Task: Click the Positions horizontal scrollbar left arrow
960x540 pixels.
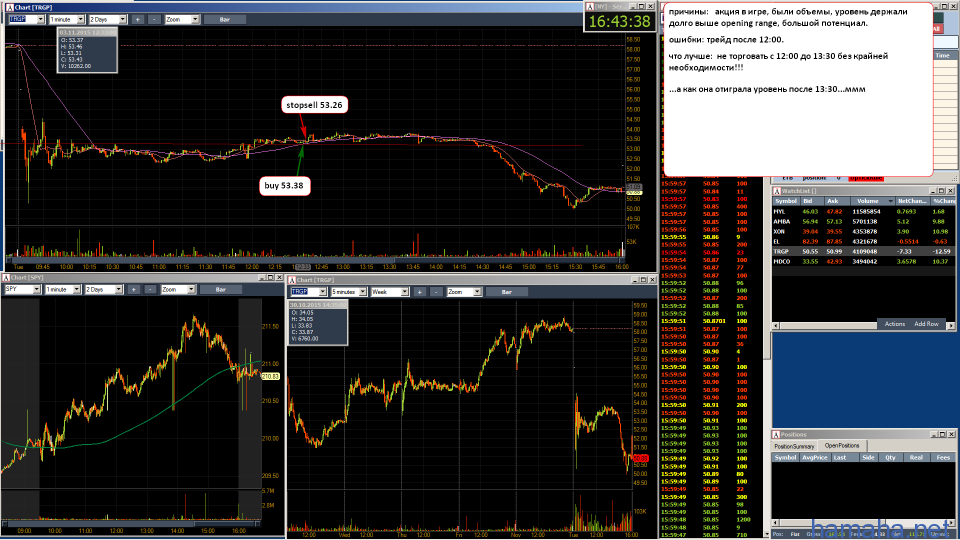Action: pos(776,523)
